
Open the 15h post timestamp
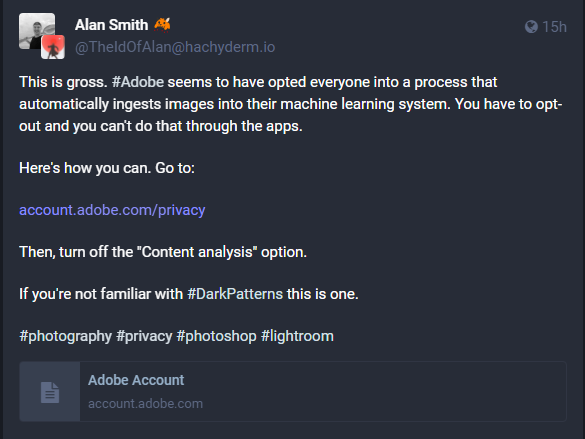(x=554, y=27)
